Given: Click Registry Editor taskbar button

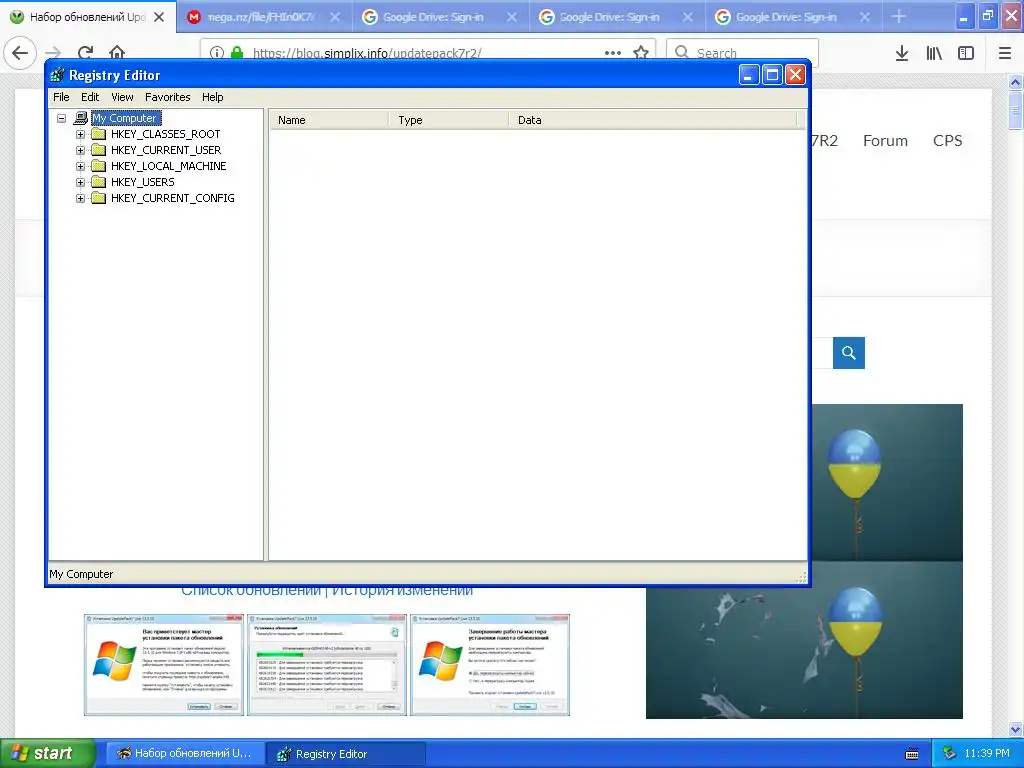Looking at the screenshot, I should 346,753.
